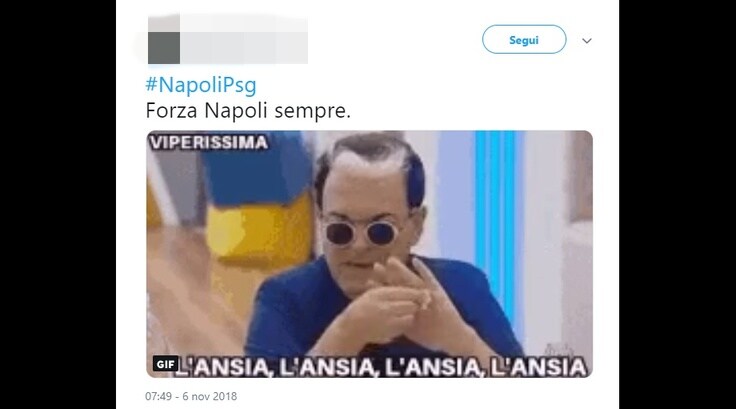This screenshot has height=409, width=736.
Task: Select the 'Forza Napoli sempre.' tweet text
Action: tap(248, 111)
